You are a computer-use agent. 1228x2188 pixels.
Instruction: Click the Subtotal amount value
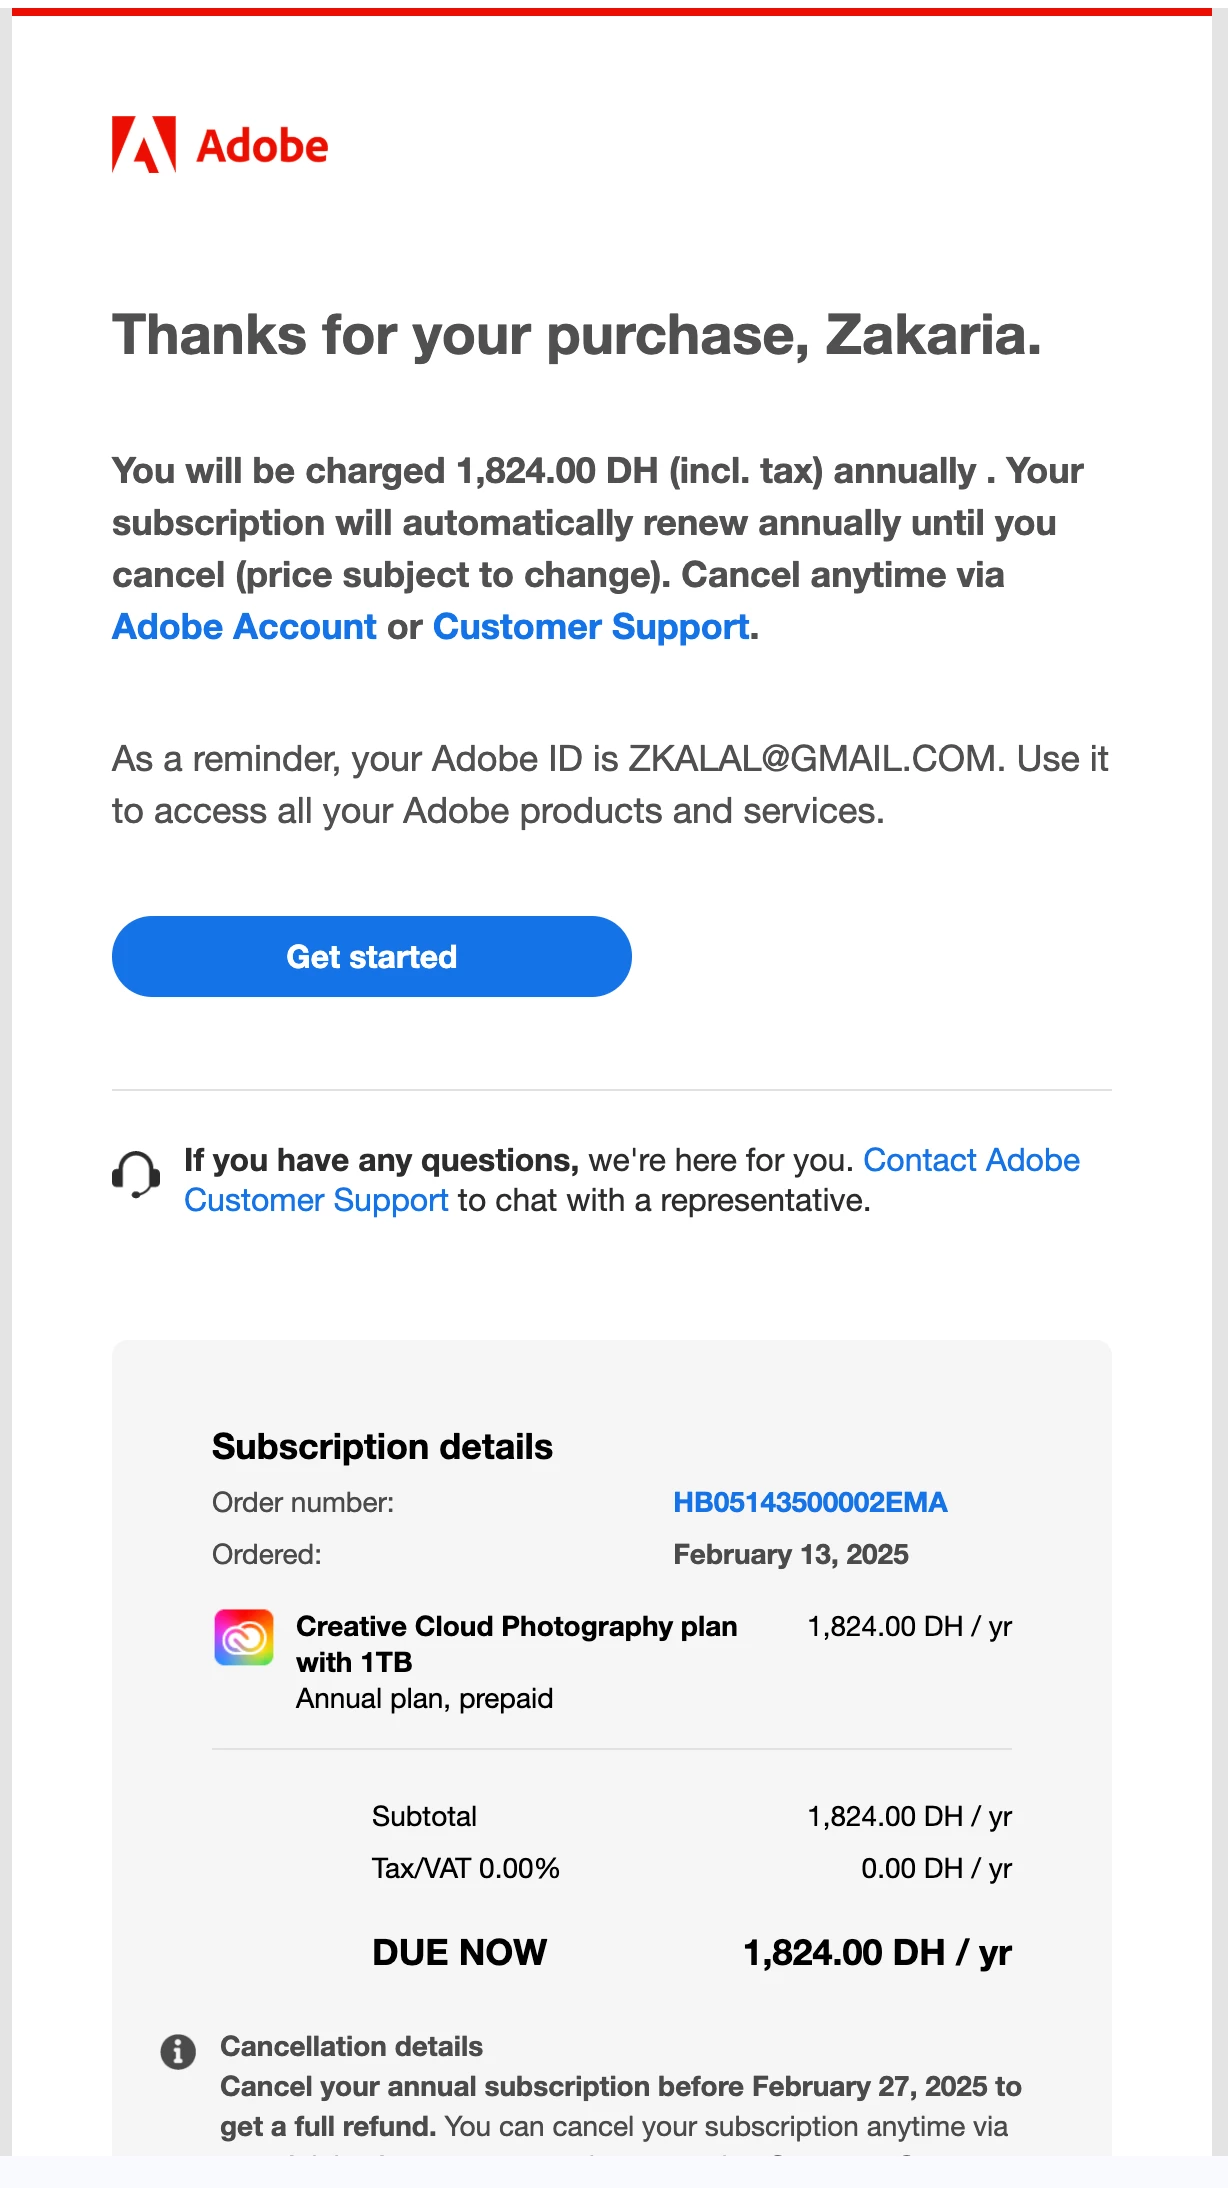[910, 1816]
